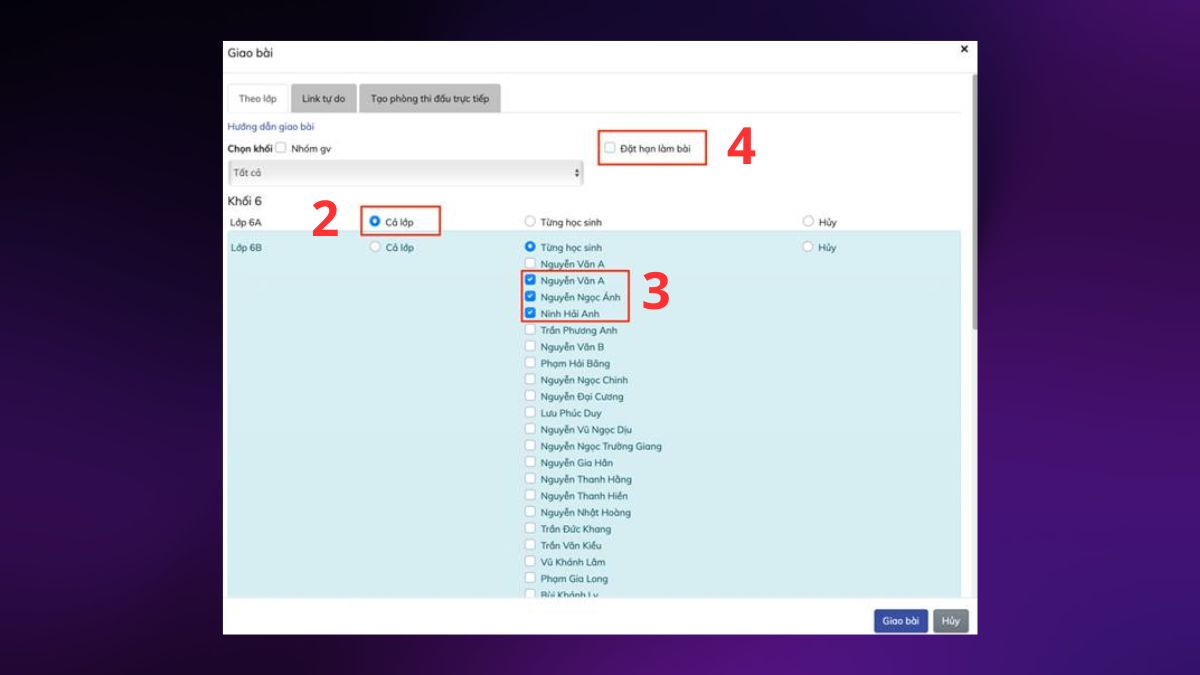Viewport: 1200px width, 675px height.
Task: Check student Phạm Hải Băng
Action: point(531,363)
